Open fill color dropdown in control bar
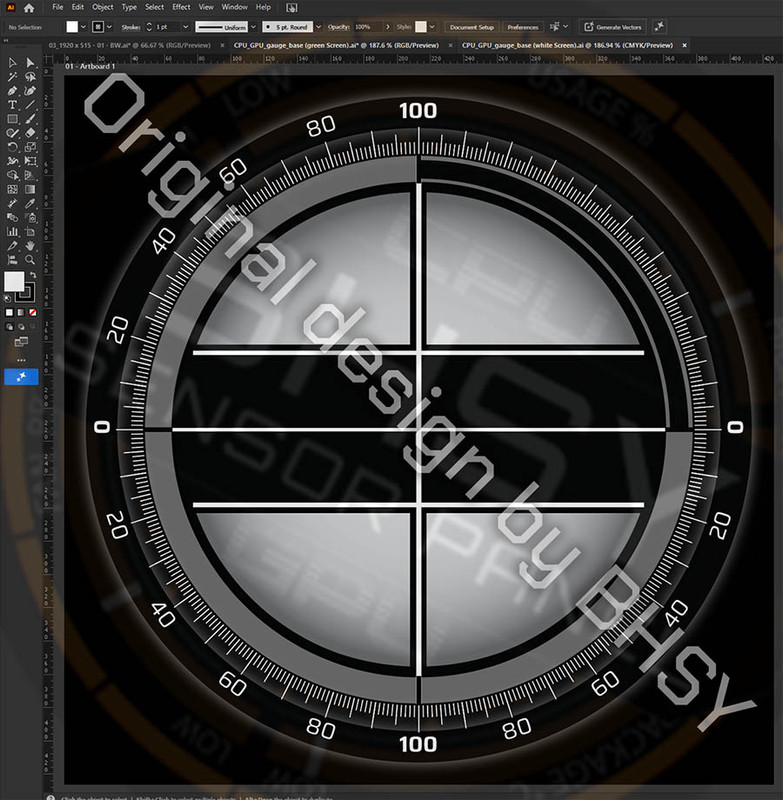This screenshot has height=800, width=783. [x=83, y=27]
